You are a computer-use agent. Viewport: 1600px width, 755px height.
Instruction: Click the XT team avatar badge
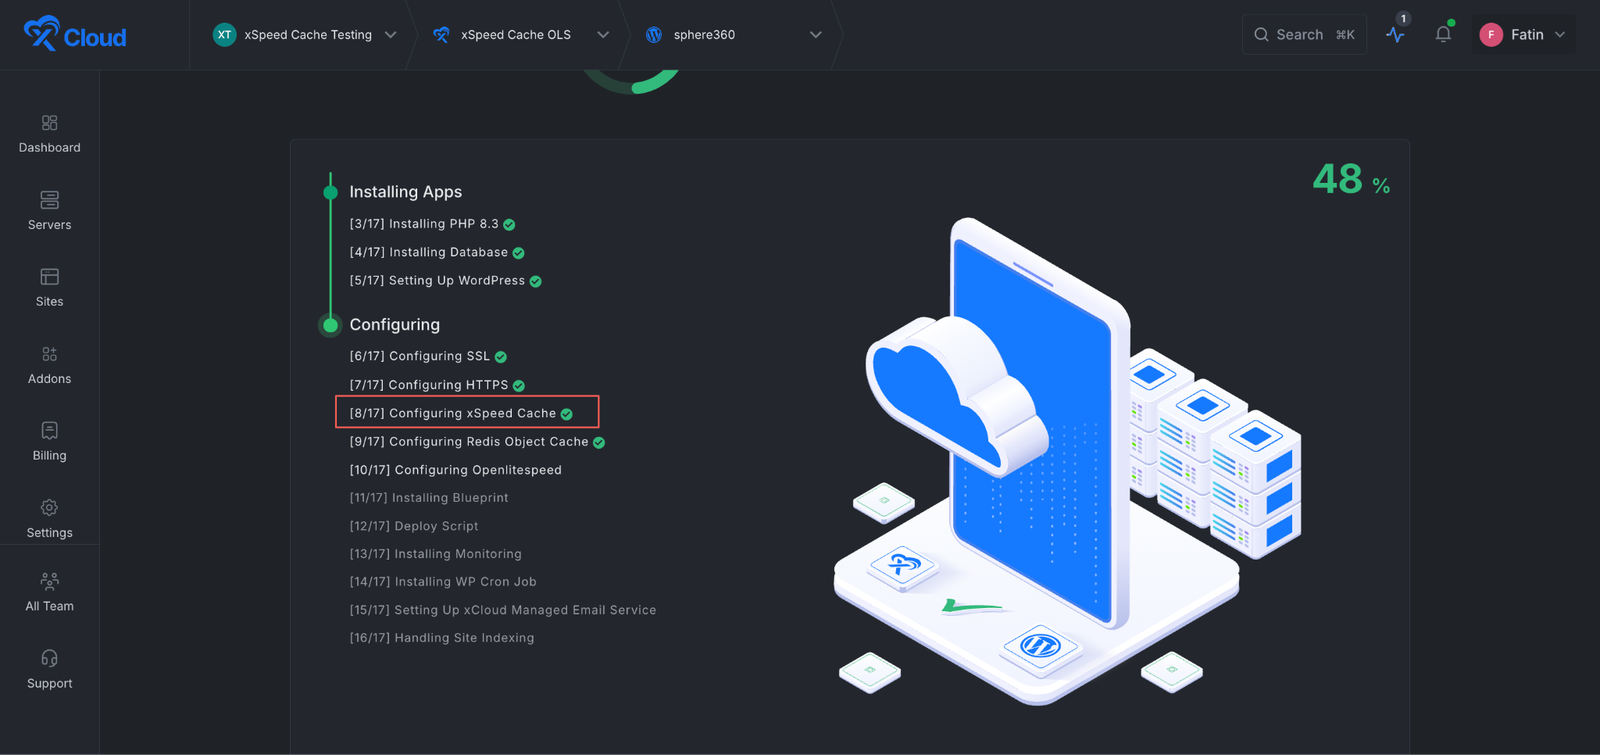pyautogui.click(x=224, y=35)
